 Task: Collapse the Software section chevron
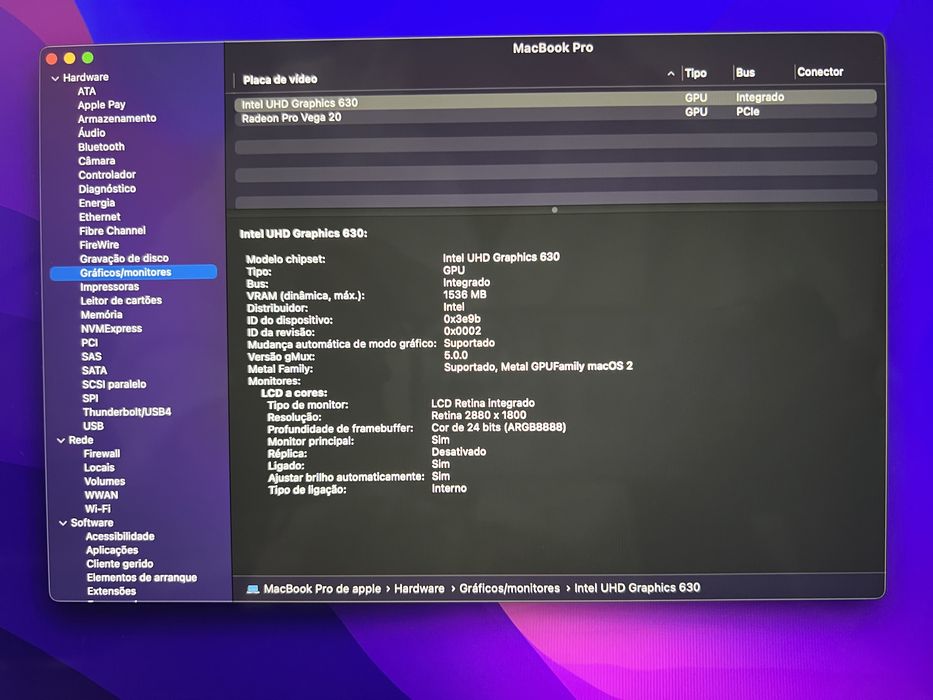[x=63, y=523]
